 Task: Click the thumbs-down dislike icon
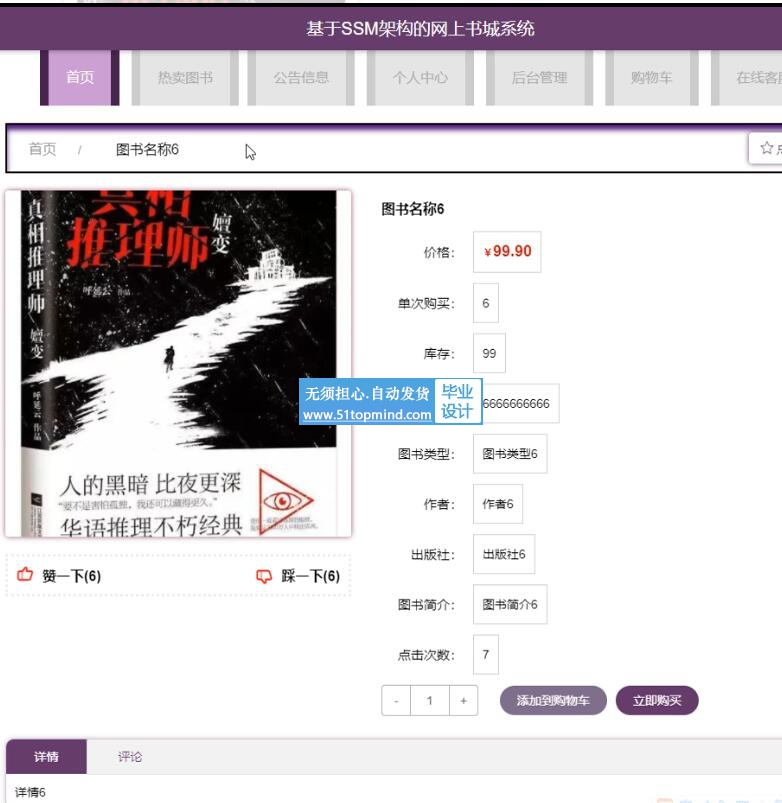[x=264, y=576]
